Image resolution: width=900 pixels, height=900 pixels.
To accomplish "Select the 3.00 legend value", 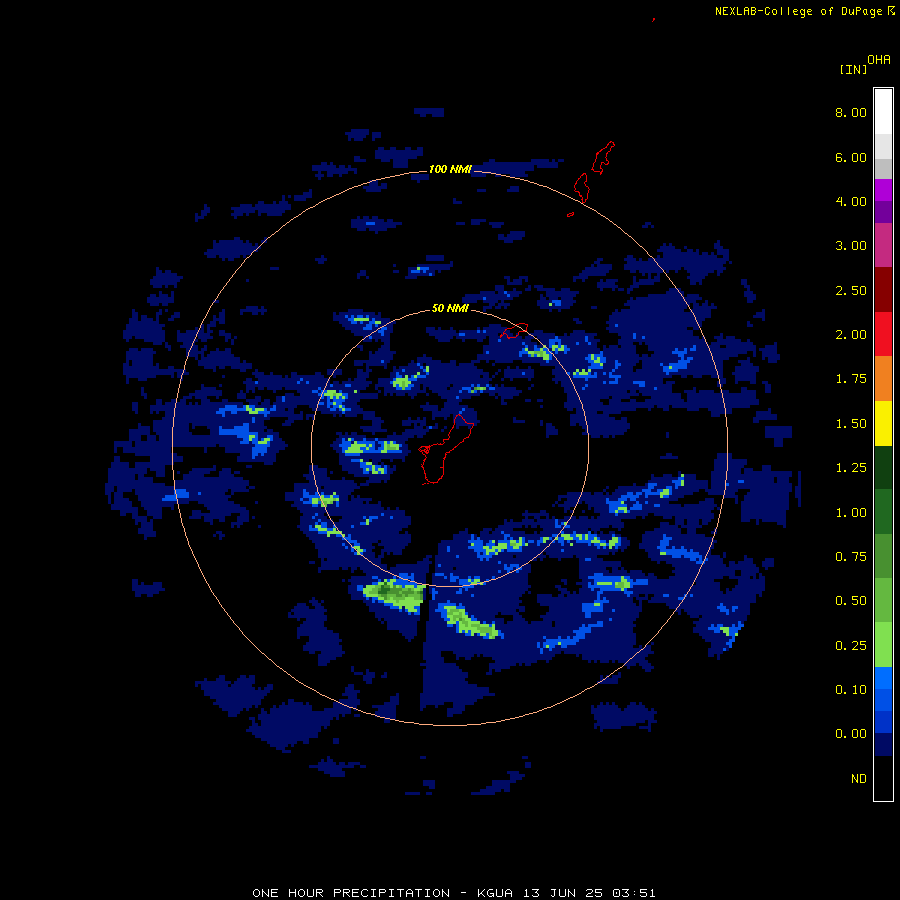I will (x=851, y=246).
